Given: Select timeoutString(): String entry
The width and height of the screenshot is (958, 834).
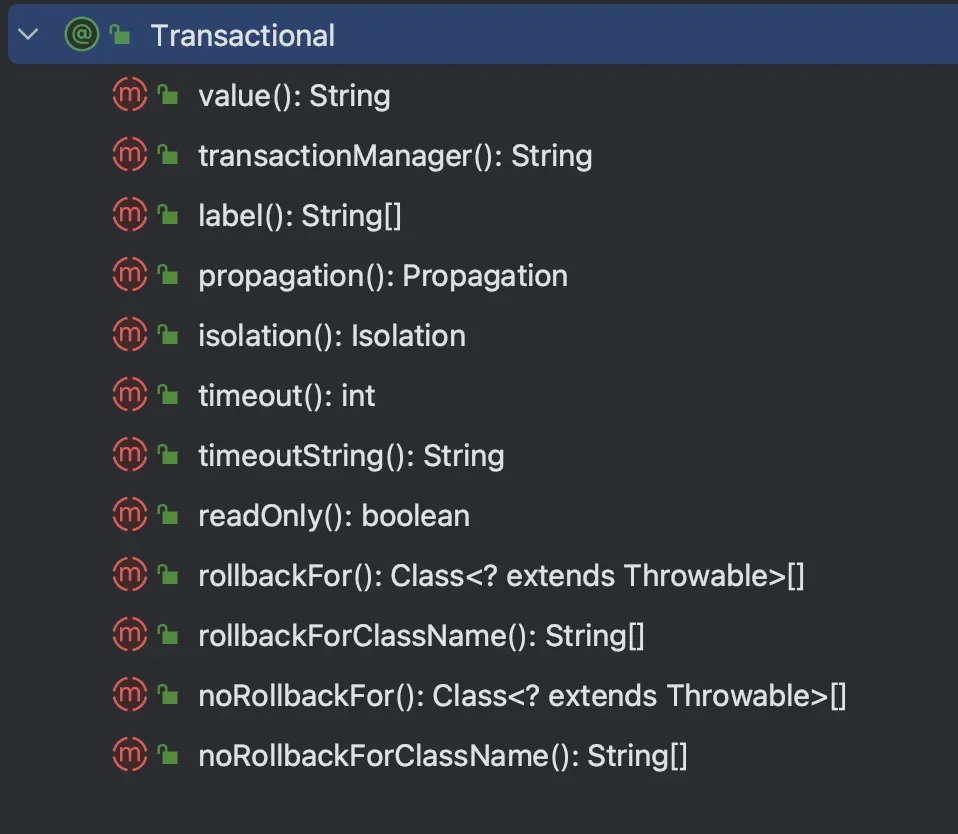Looking at the screenshot, I should coord(351,456).
